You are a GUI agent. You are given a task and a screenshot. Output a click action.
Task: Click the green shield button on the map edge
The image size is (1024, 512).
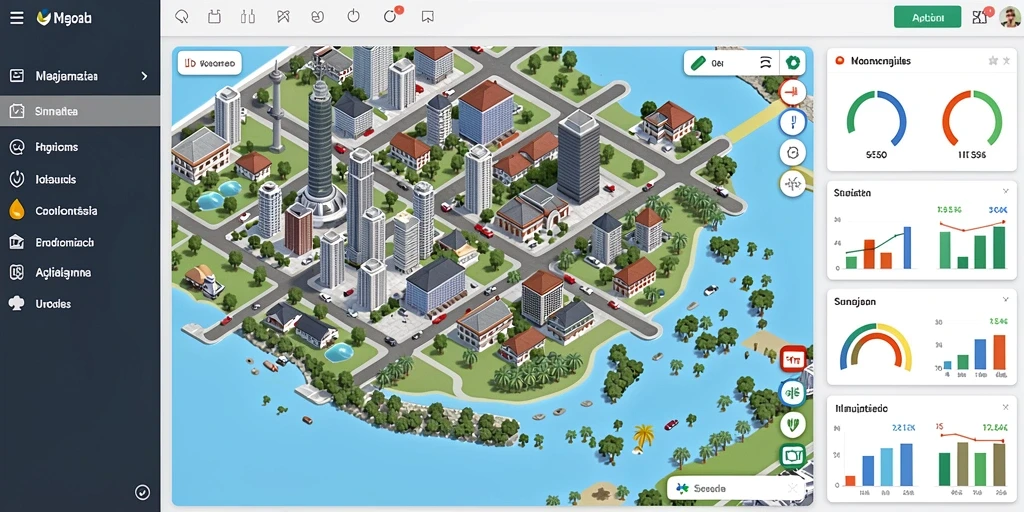click(793, 424)
